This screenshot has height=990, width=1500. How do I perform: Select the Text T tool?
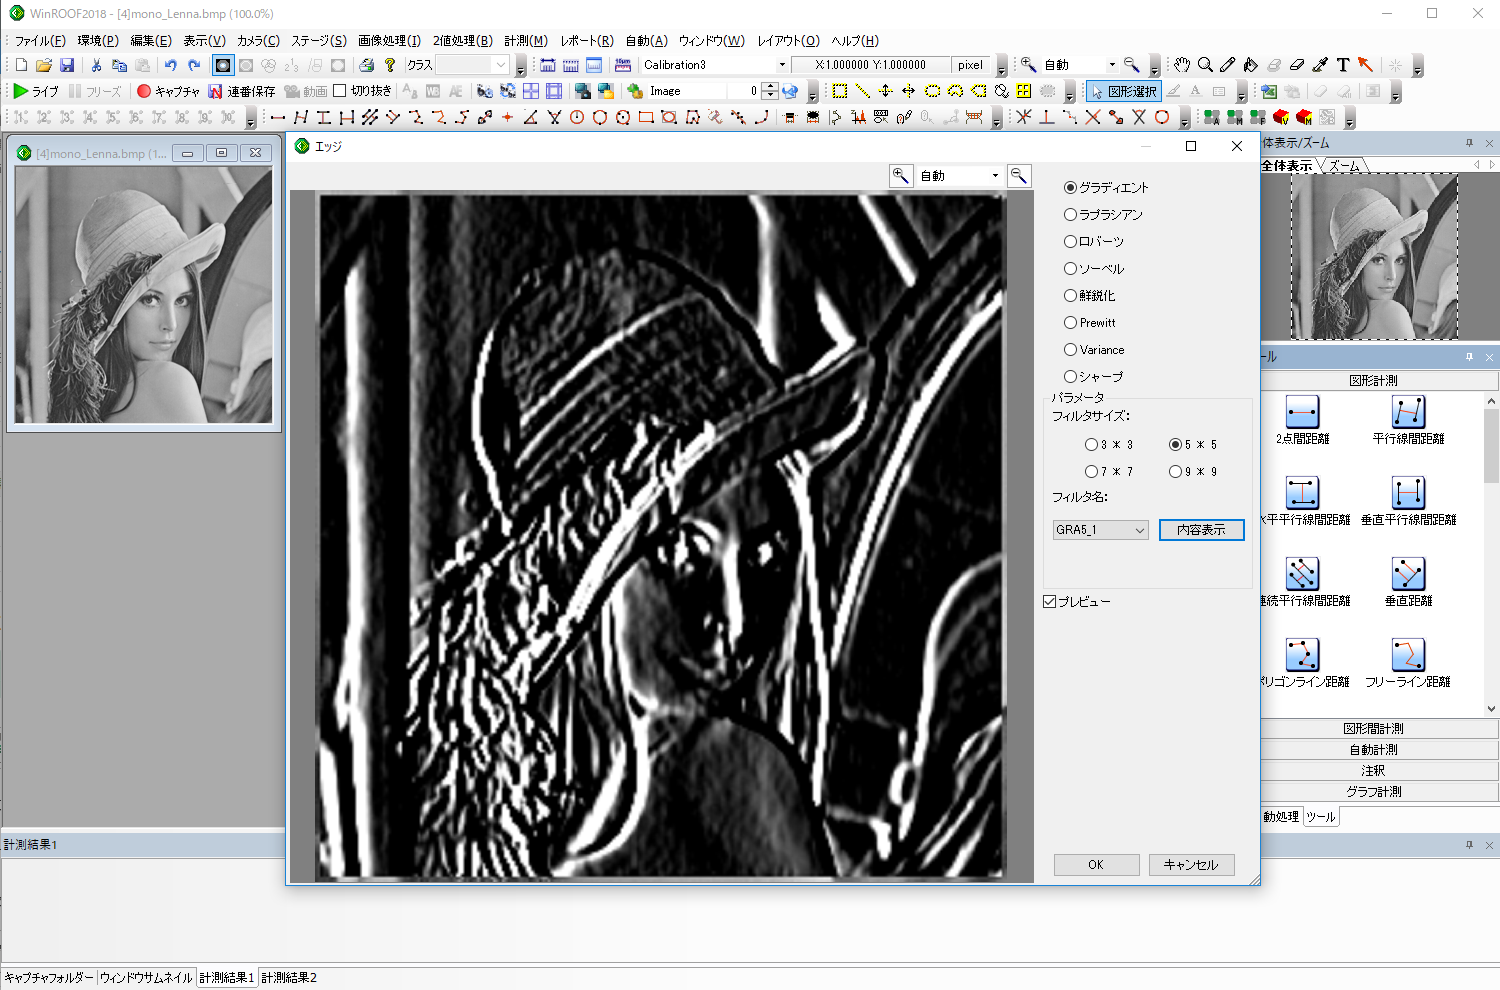coord(1343,65)
